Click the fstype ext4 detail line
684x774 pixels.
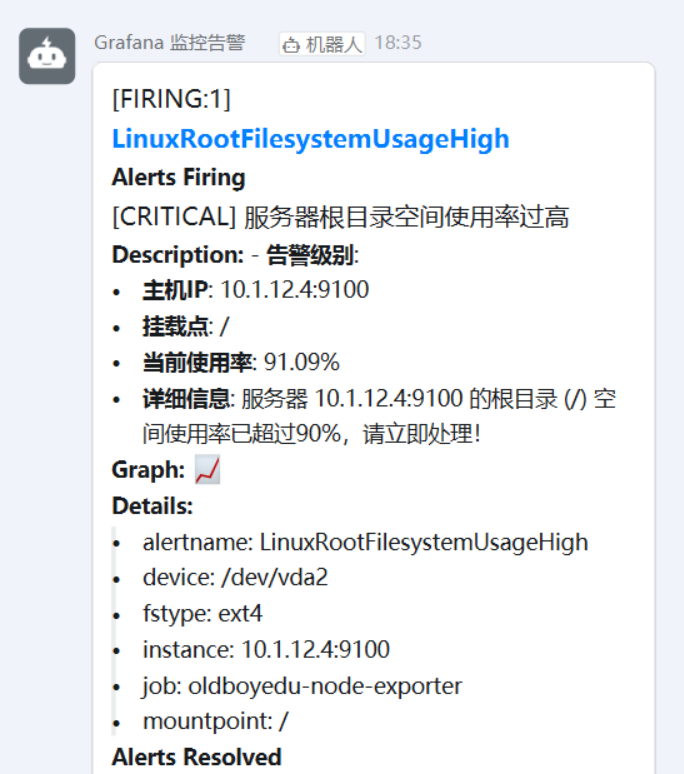click(x=203, y=614)
